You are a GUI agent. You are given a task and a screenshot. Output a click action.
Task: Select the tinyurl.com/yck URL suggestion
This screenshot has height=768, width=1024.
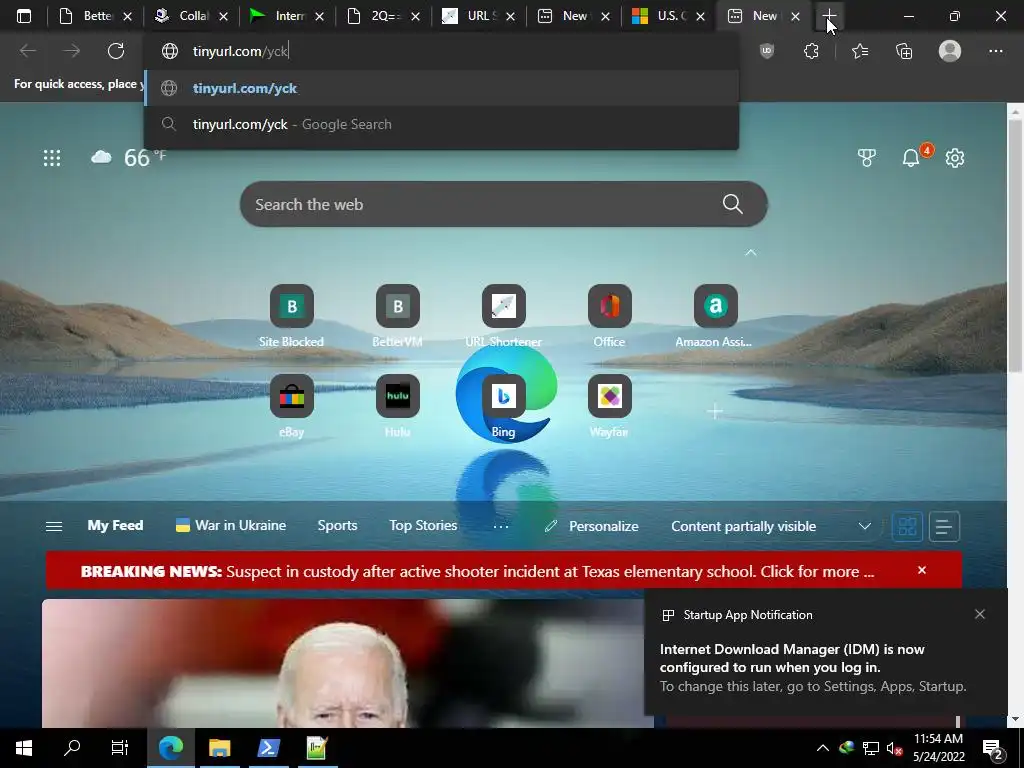(x=441, y=88)
